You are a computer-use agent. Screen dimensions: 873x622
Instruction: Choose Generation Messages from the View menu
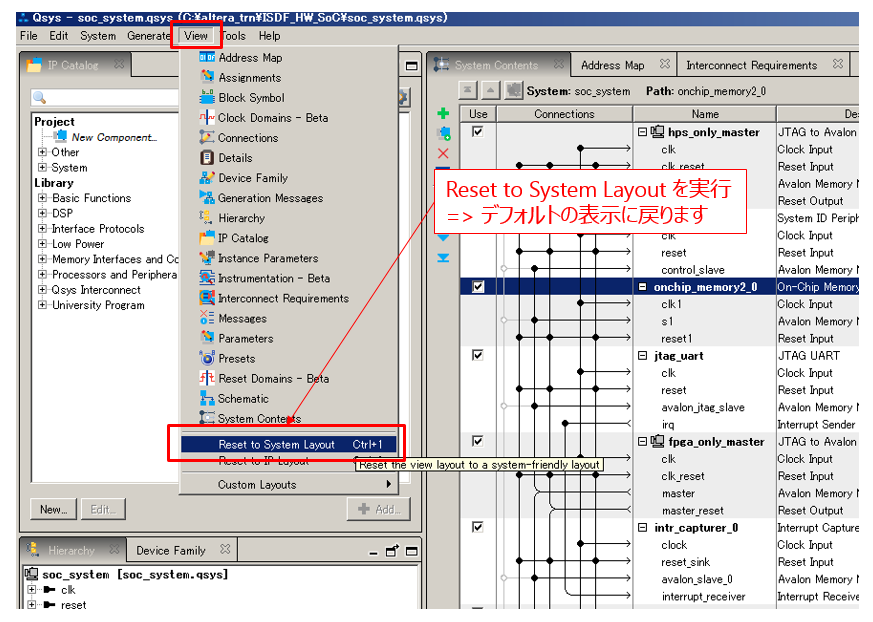(x=270, y=198)
